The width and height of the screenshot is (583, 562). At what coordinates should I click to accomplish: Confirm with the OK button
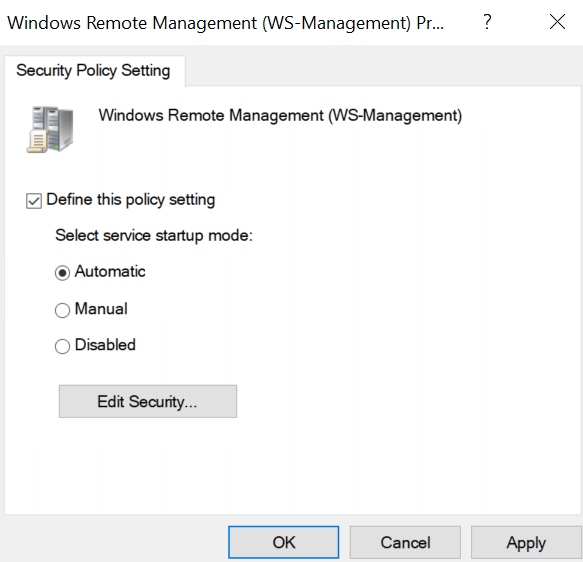click(283, 542)
